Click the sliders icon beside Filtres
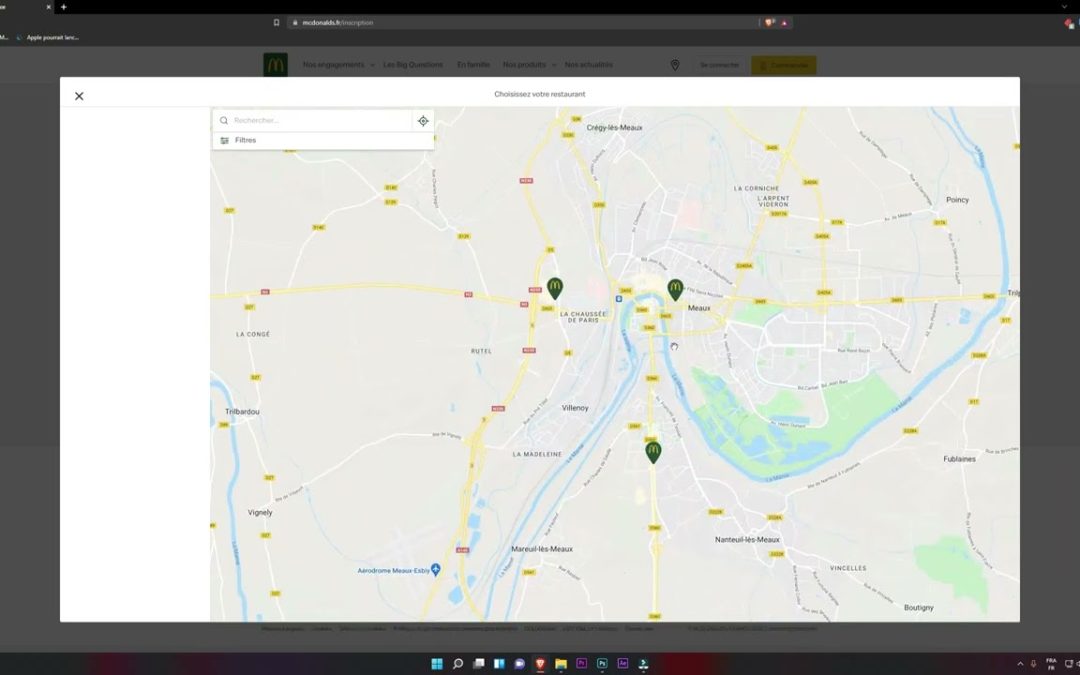Viewport: 1080px width, 675px height. [x=224, y=141]
